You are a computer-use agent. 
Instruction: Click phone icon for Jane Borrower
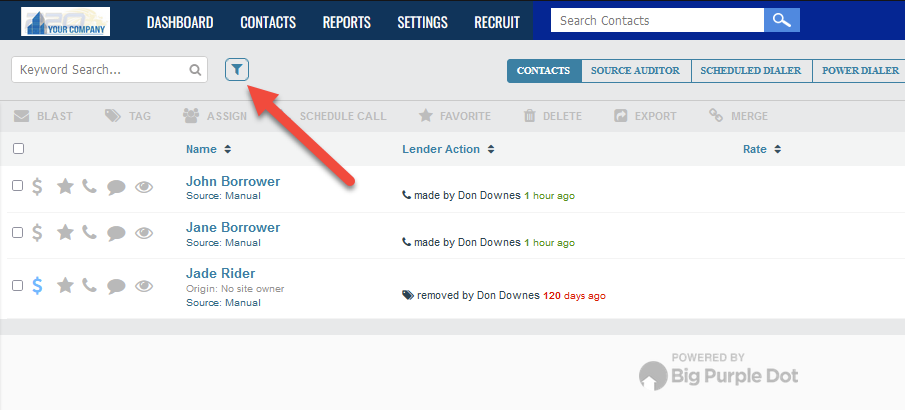coord(89,232)
